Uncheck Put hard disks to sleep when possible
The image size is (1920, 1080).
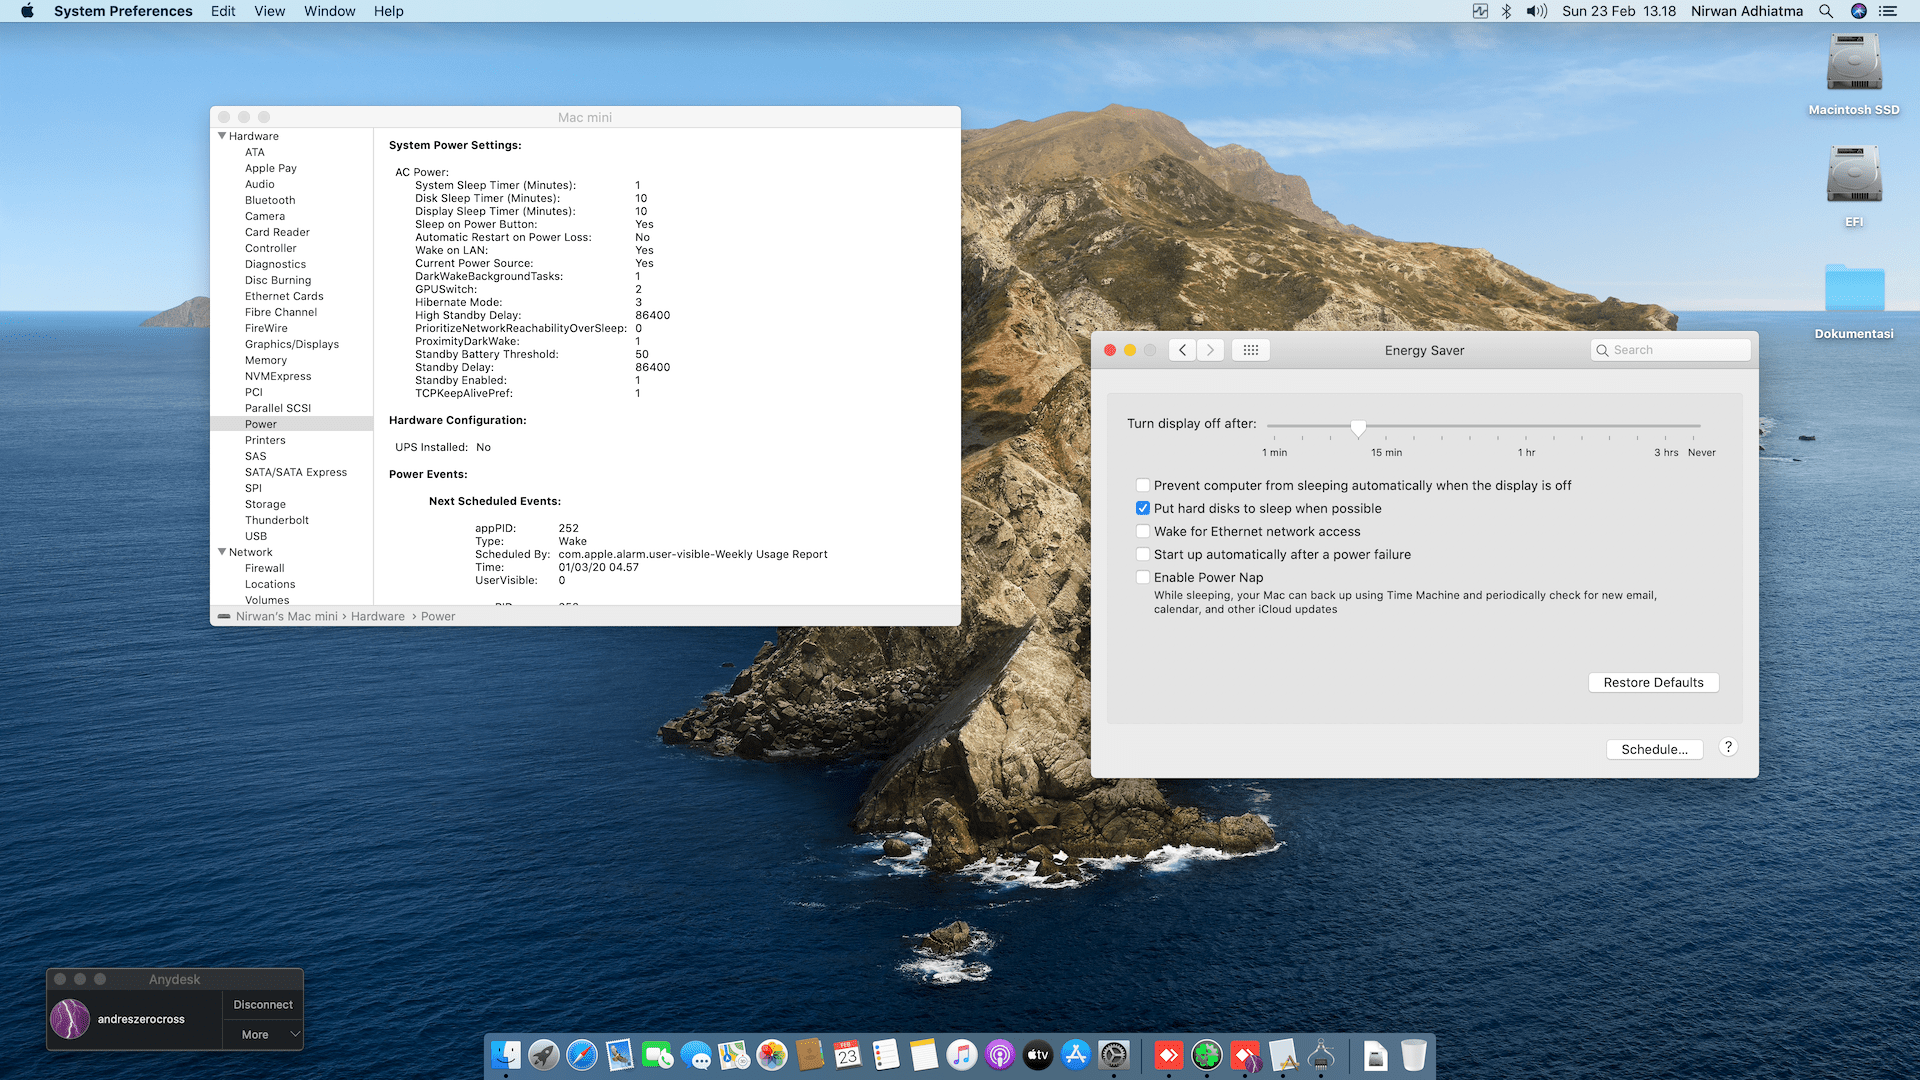click(1143, 508)
